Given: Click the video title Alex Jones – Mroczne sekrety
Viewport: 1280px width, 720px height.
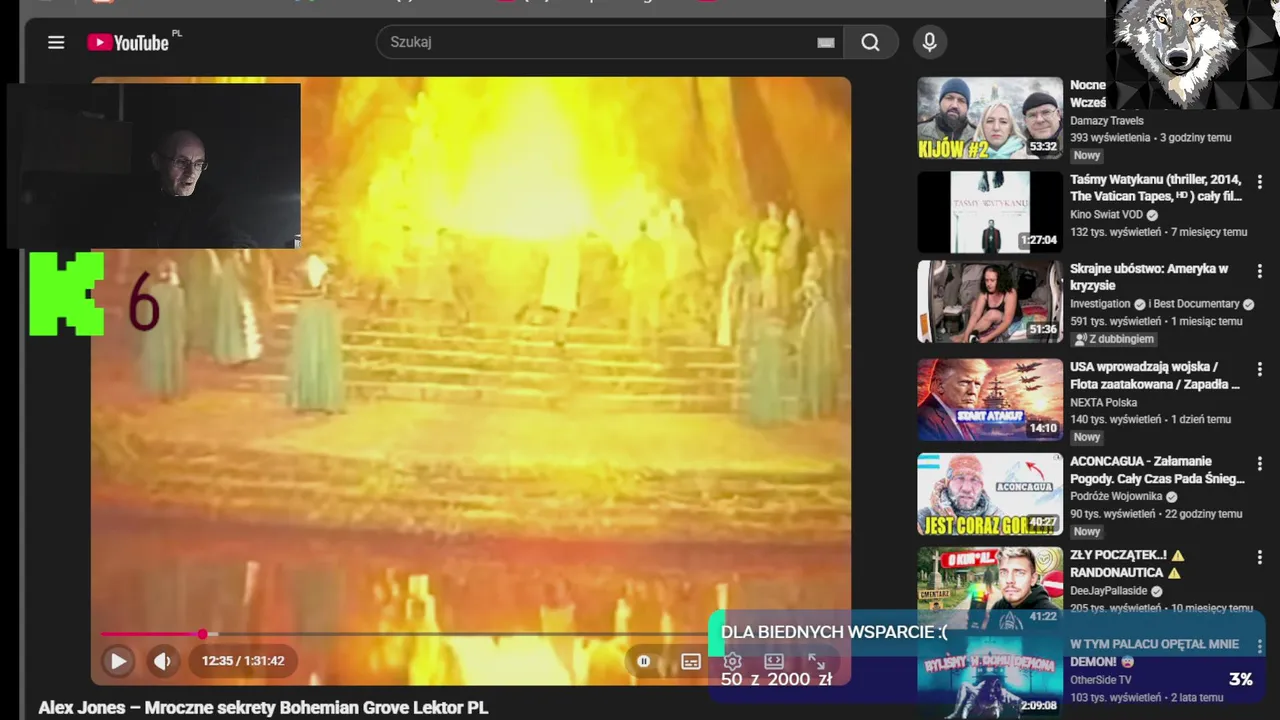Looking at the screenshot, I should [263, 708].
